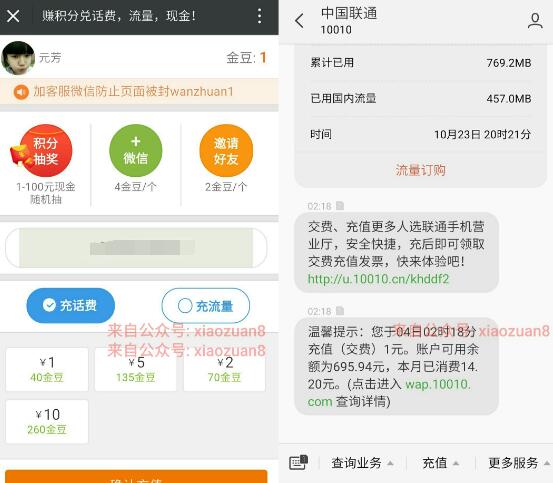Tap the 累计已用 769.2MB row
The image size is (553, 483).
pos(420,63)
